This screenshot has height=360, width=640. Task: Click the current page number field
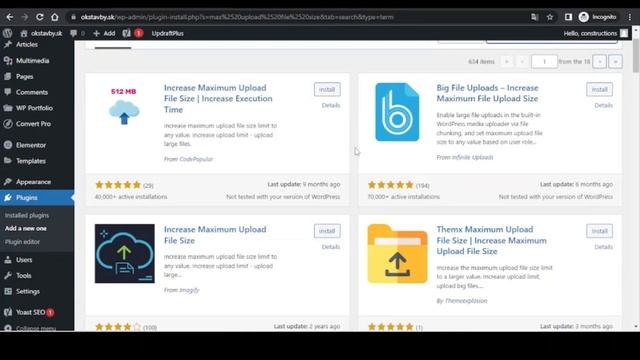(x=544, y=62)
